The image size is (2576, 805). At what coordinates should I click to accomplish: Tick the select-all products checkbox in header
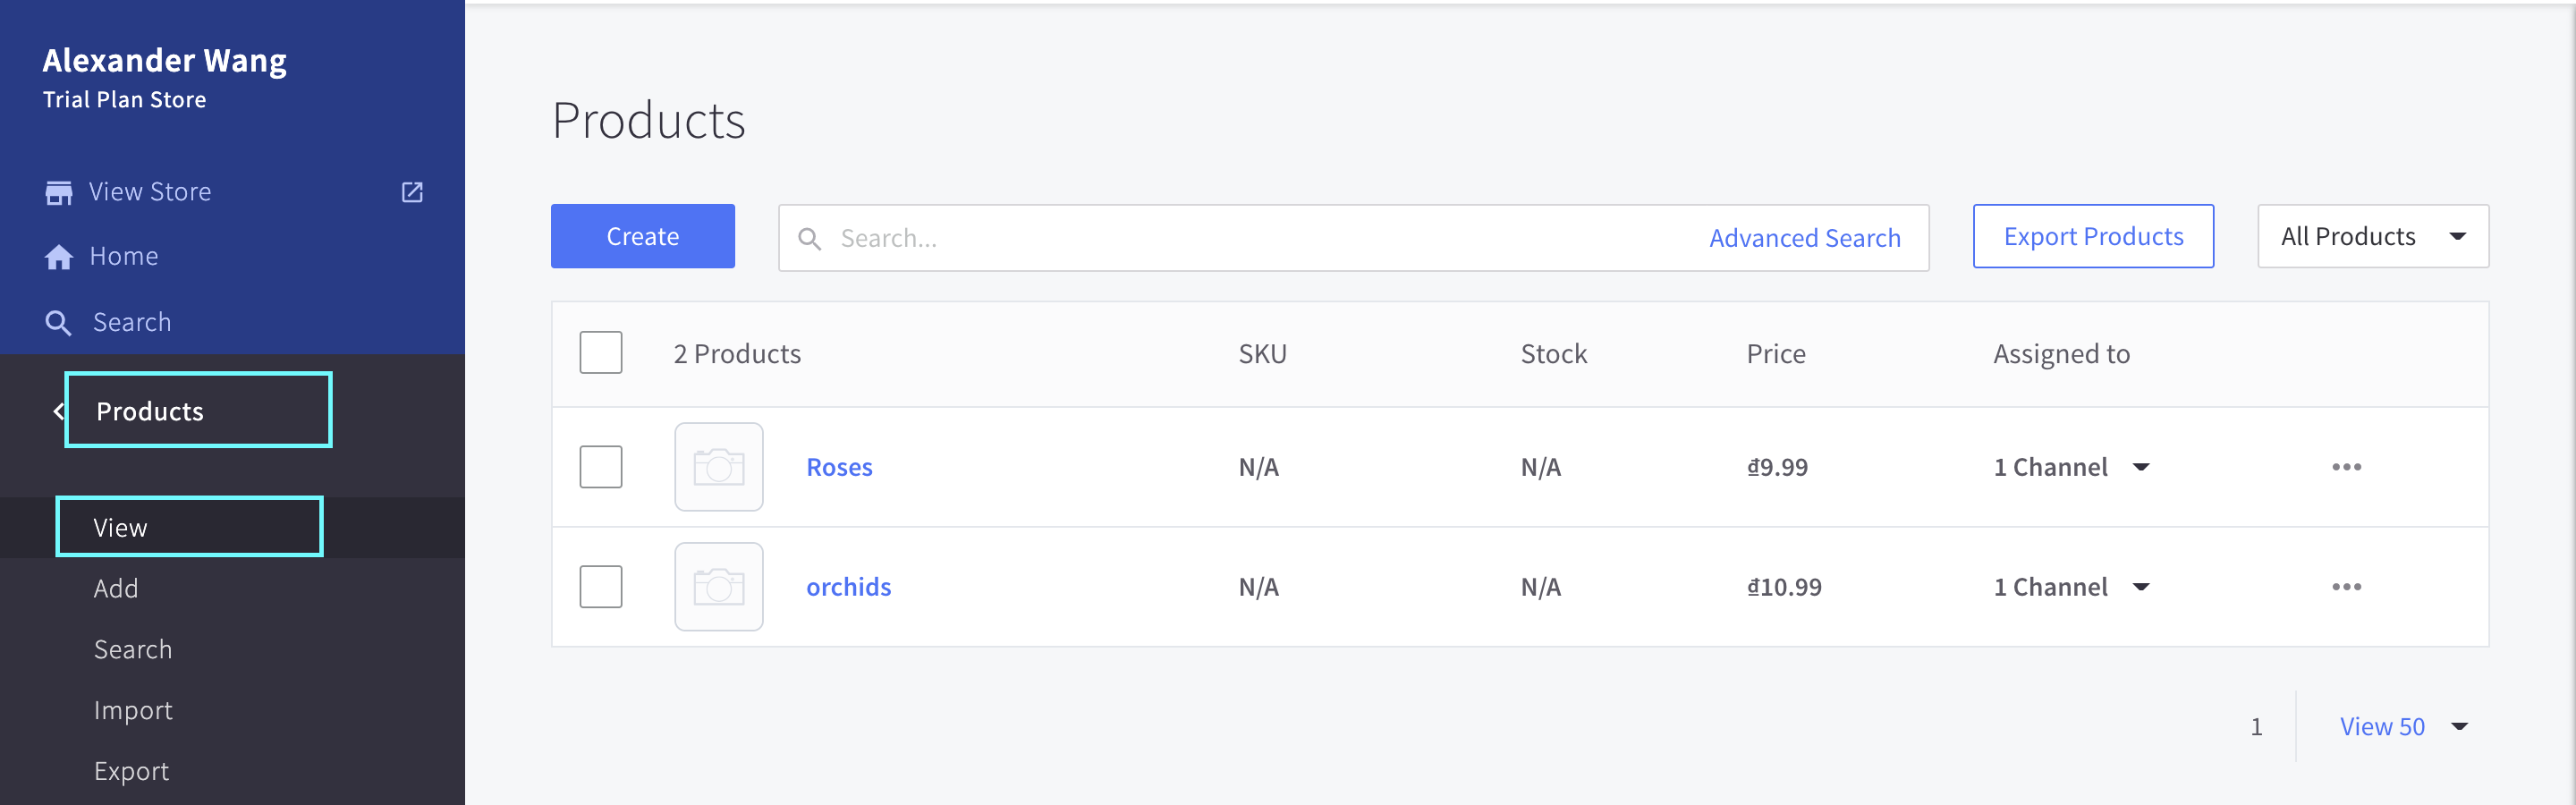tap(601, 353)
